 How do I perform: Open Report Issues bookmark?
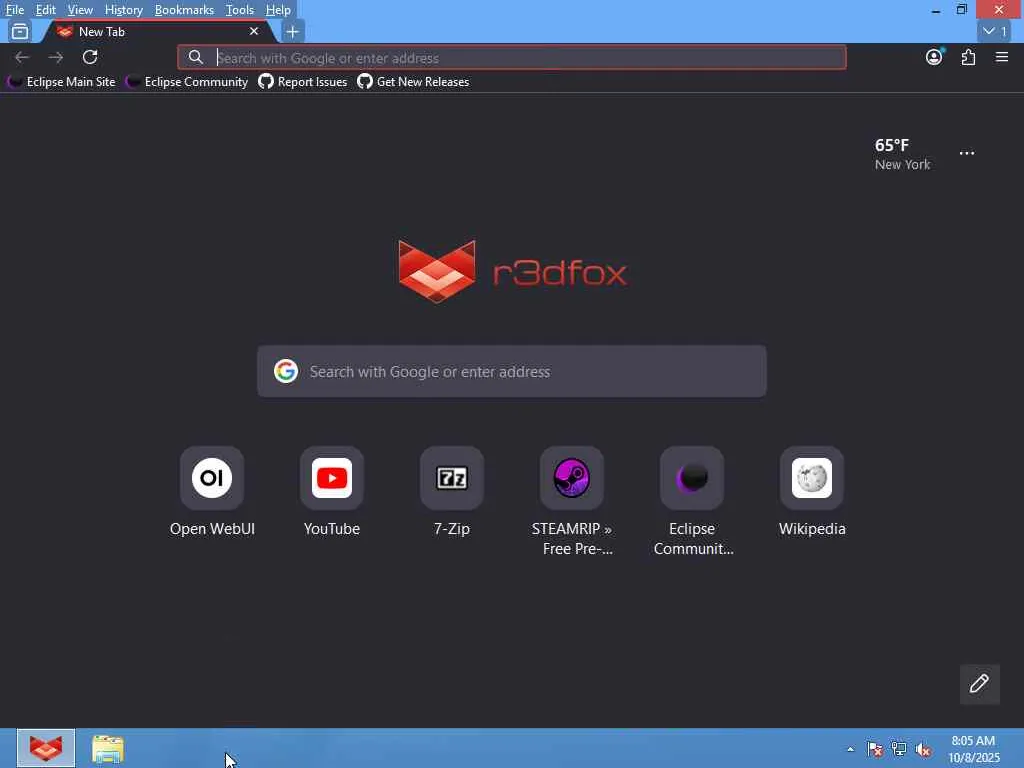[x=302, y=82]
